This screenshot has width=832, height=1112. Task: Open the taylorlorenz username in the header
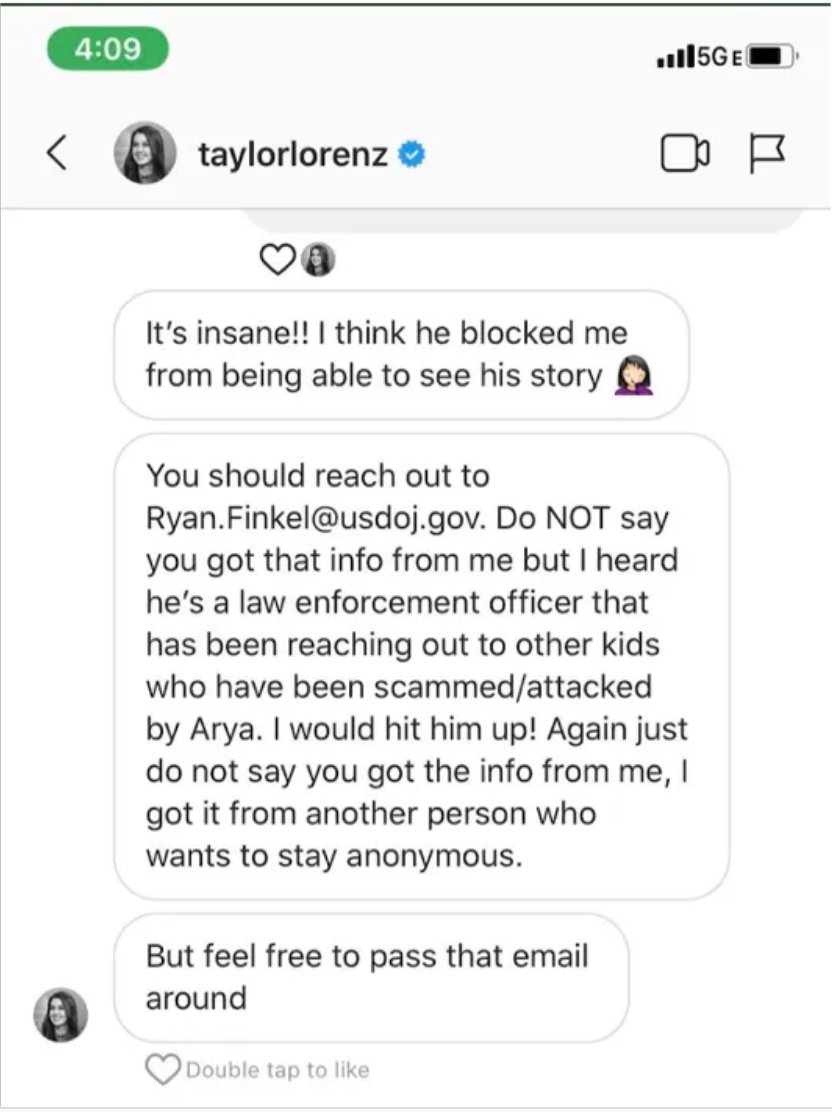pos(292,155)
